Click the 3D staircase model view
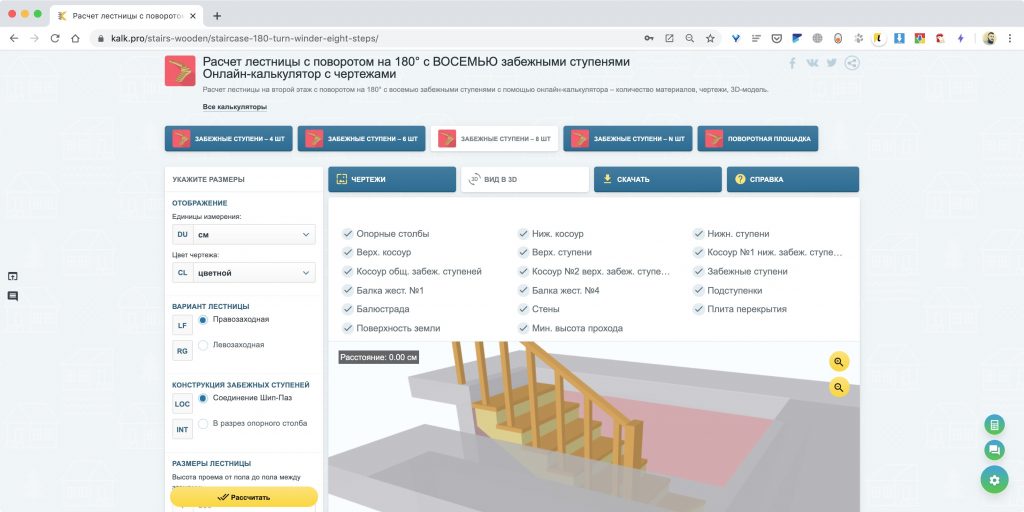This screenshot has height=512, width=1024. (x=594, y=426)
